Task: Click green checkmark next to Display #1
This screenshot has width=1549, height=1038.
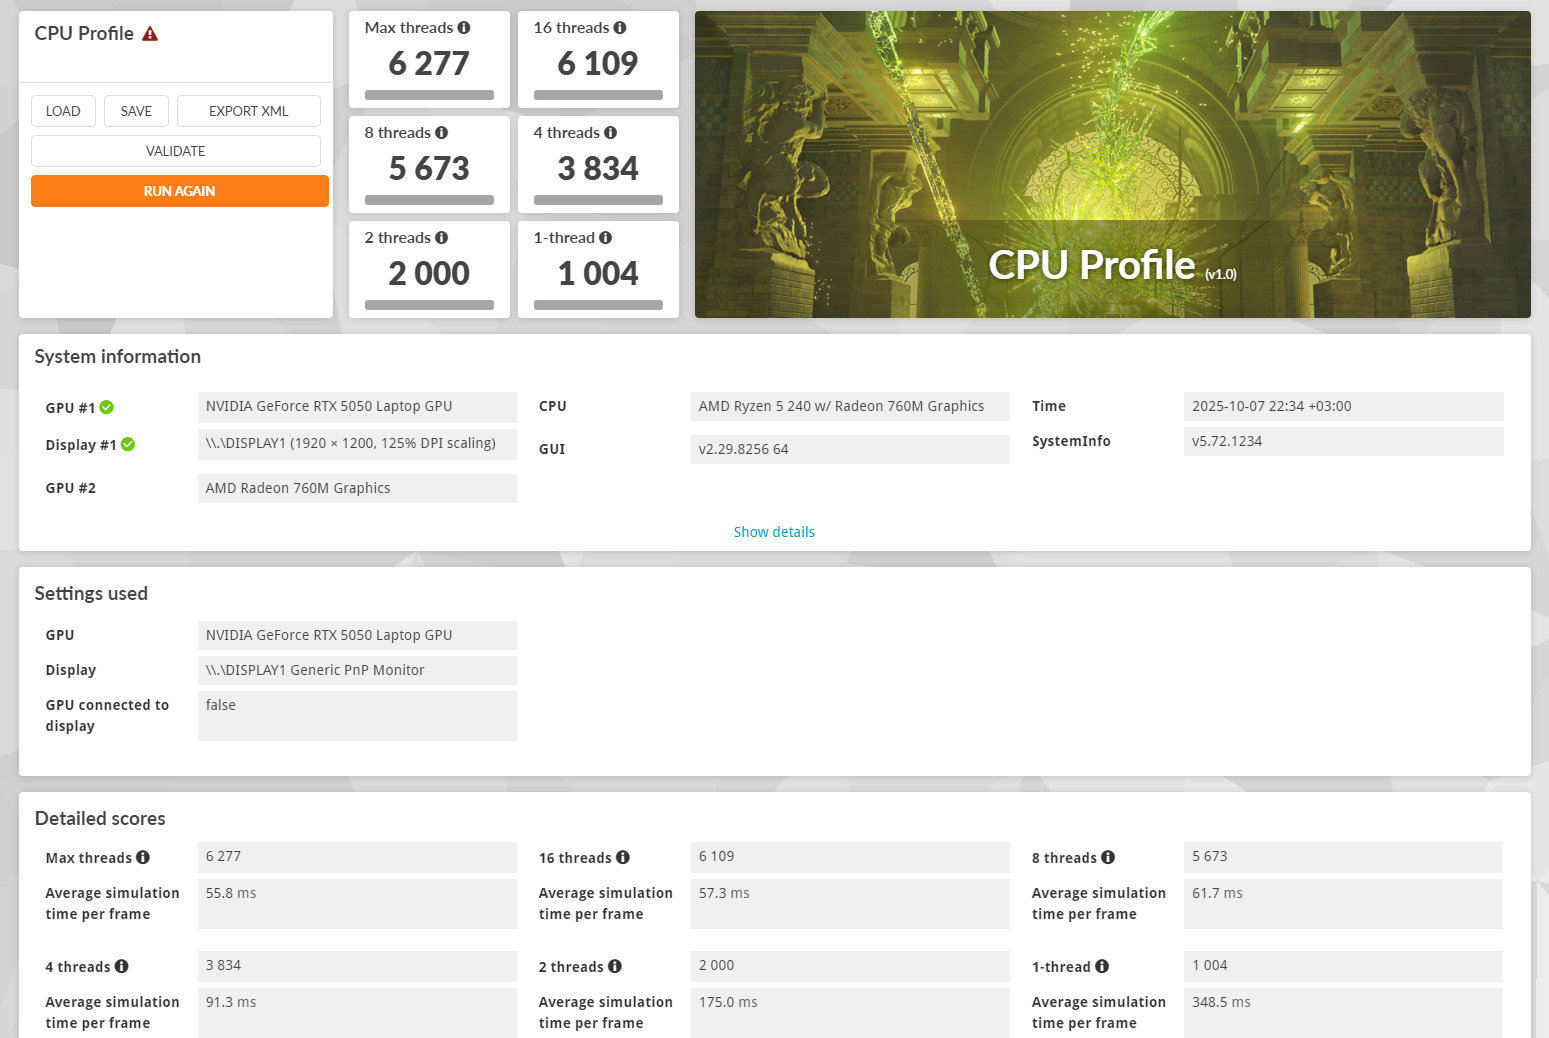Action: click(128, 445)
